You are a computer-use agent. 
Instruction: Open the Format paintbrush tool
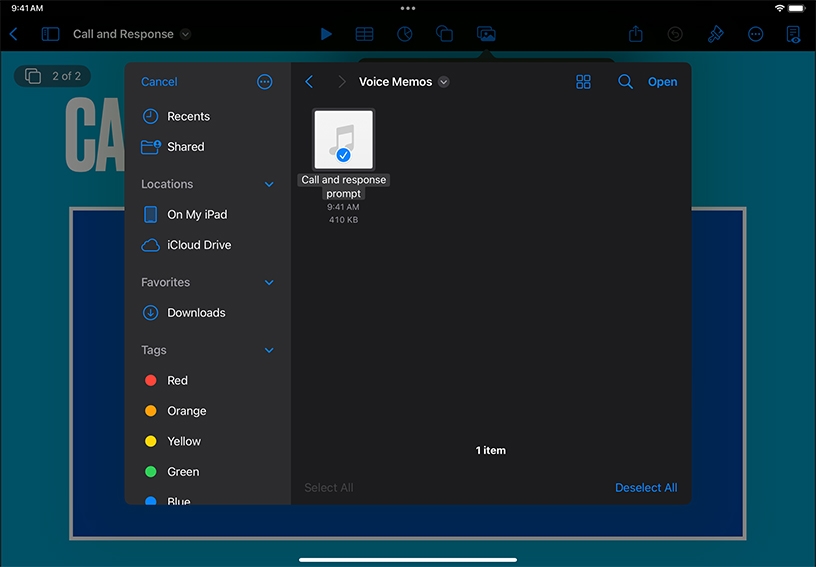point(715,34)
